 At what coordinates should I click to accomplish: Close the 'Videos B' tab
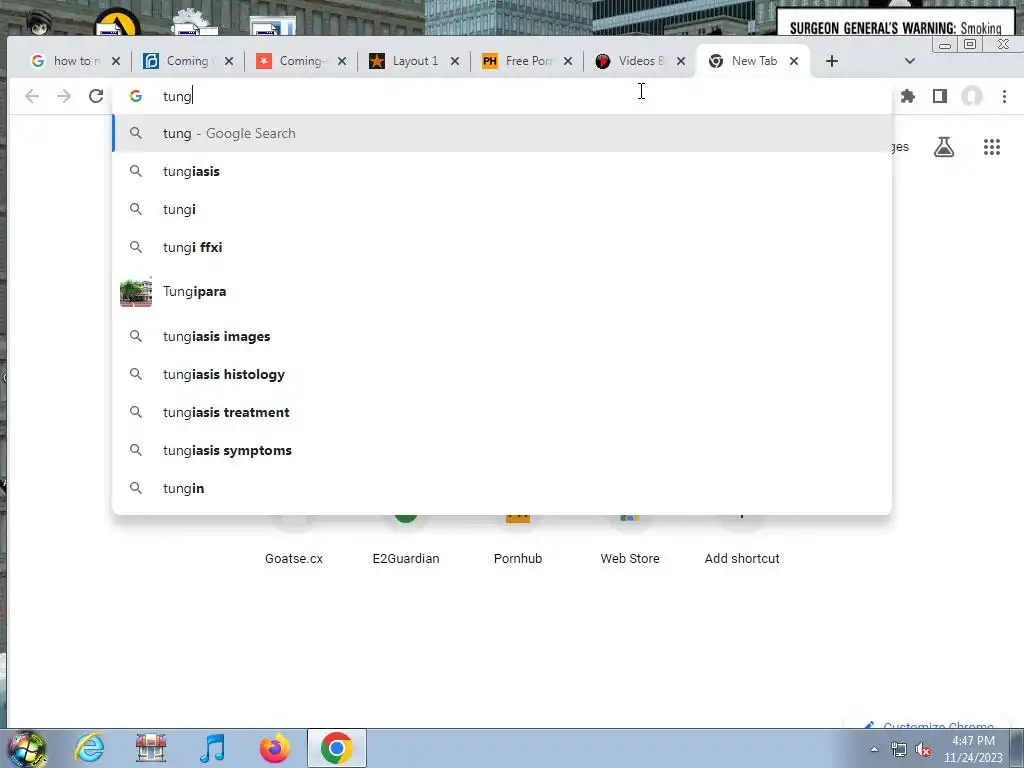(x=681, y=61)
